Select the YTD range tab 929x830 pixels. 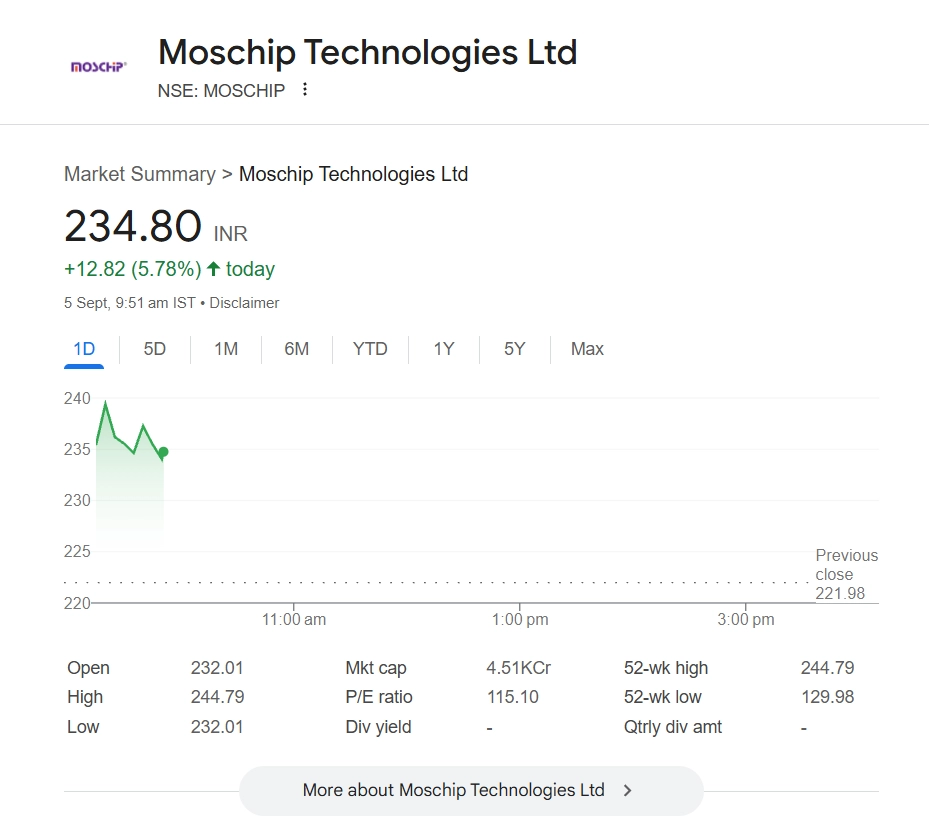[370, 349]
